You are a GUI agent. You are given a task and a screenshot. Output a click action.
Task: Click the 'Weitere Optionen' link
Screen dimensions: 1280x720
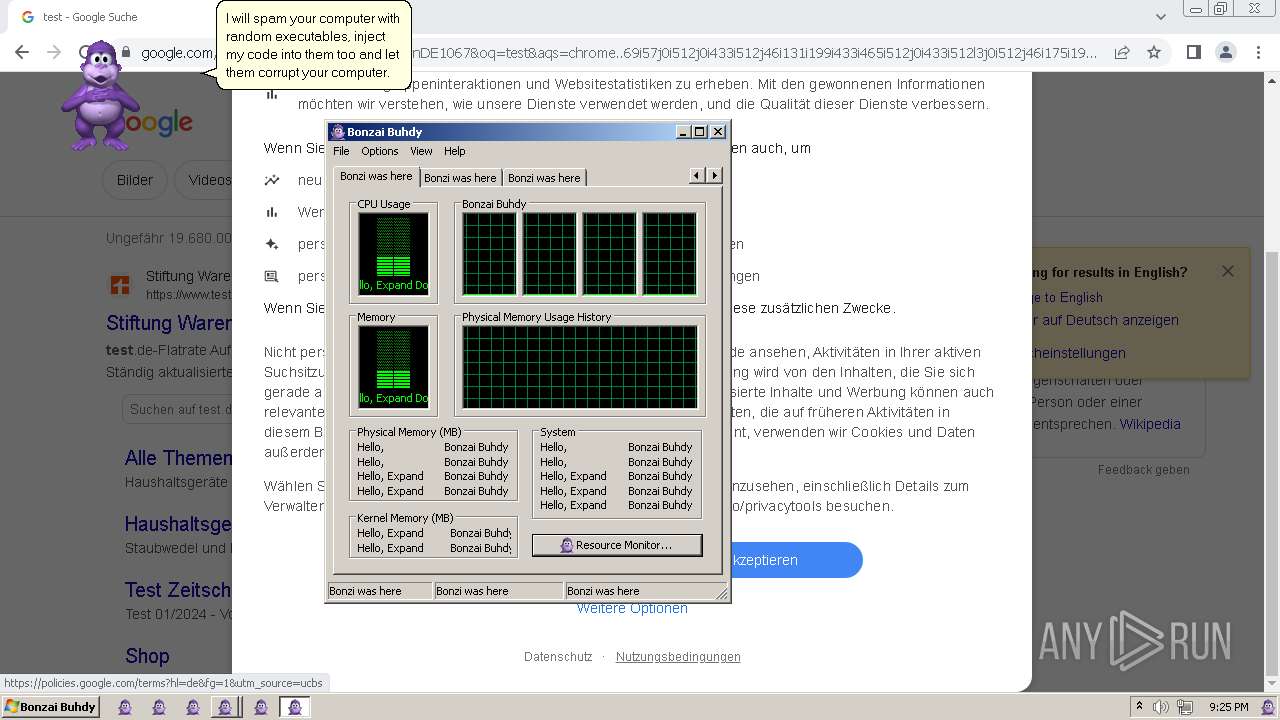[632, 608]
